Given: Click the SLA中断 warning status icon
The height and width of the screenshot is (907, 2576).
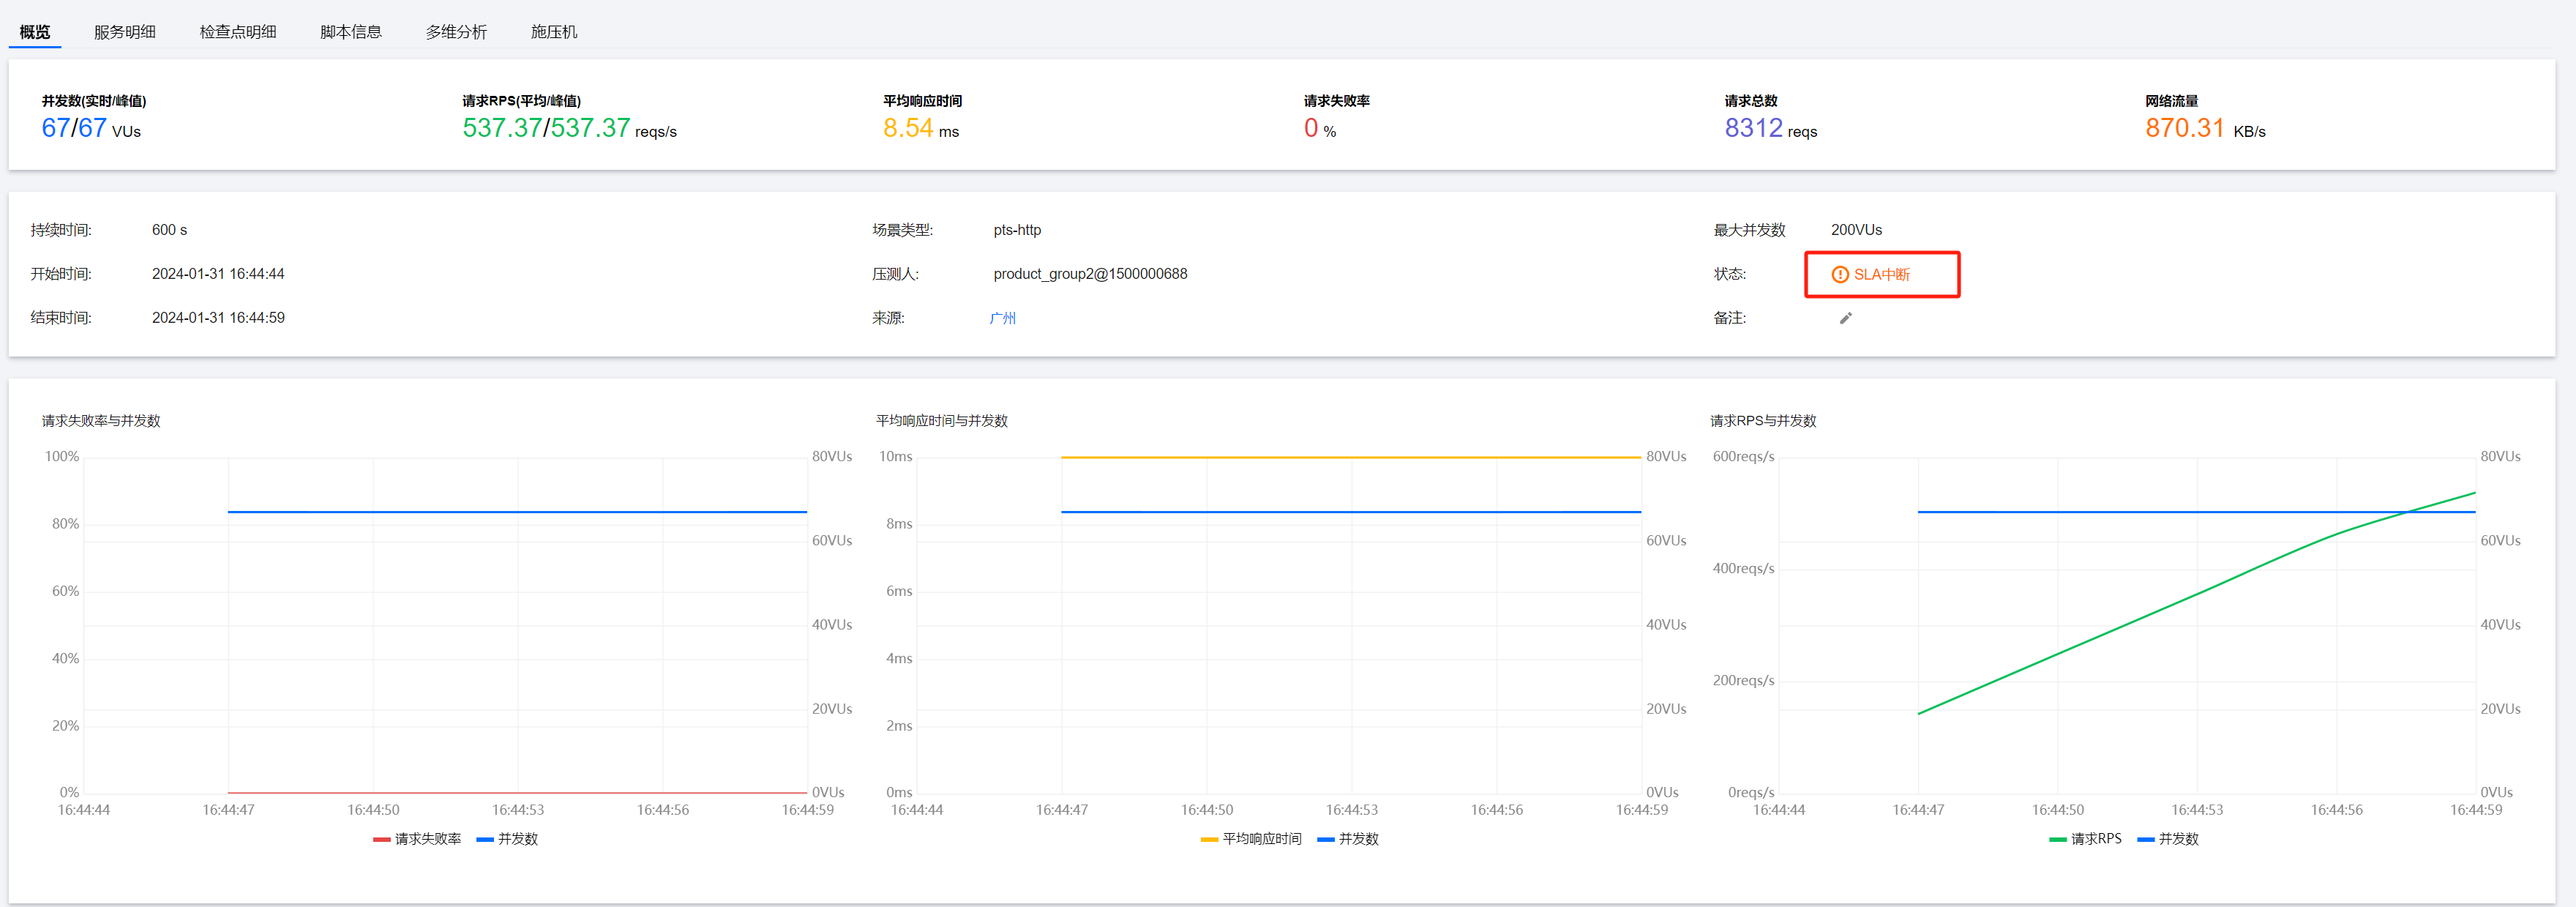Looking at the screenshot, I should pyautogui.click(x=1839, y=274).
